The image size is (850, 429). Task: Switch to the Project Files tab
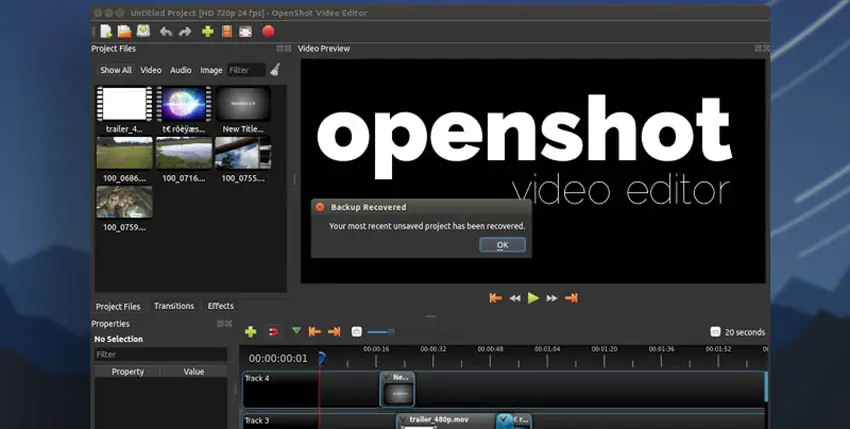tap(118, 306)
